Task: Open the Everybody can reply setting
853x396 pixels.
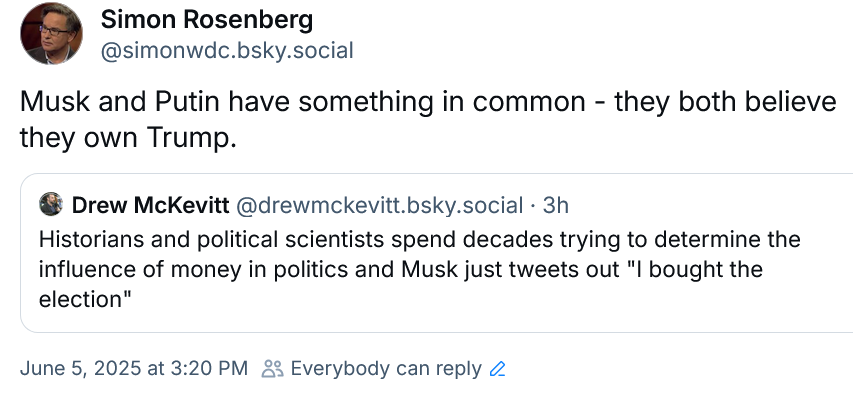Action: point(386,369)
